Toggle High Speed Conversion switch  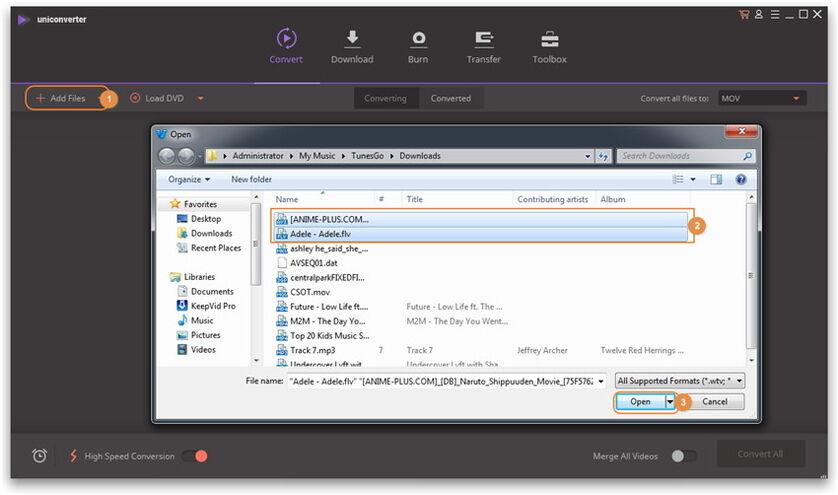pos(194,456)
